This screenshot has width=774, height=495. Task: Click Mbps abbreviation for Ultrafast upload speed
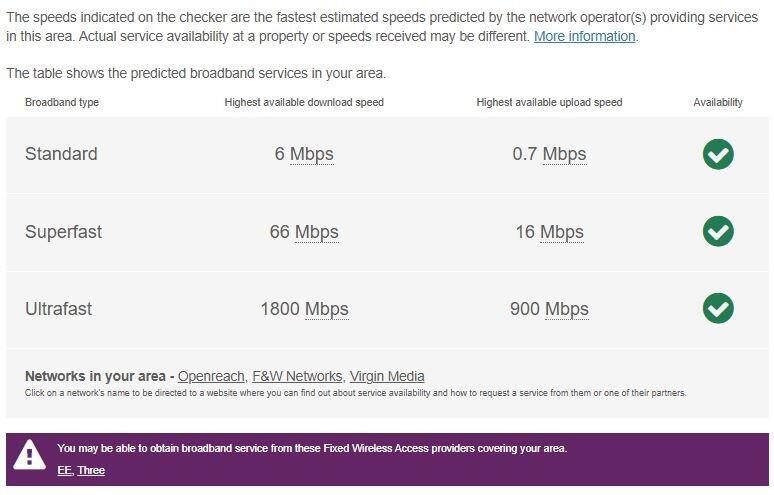pos(567,309)
